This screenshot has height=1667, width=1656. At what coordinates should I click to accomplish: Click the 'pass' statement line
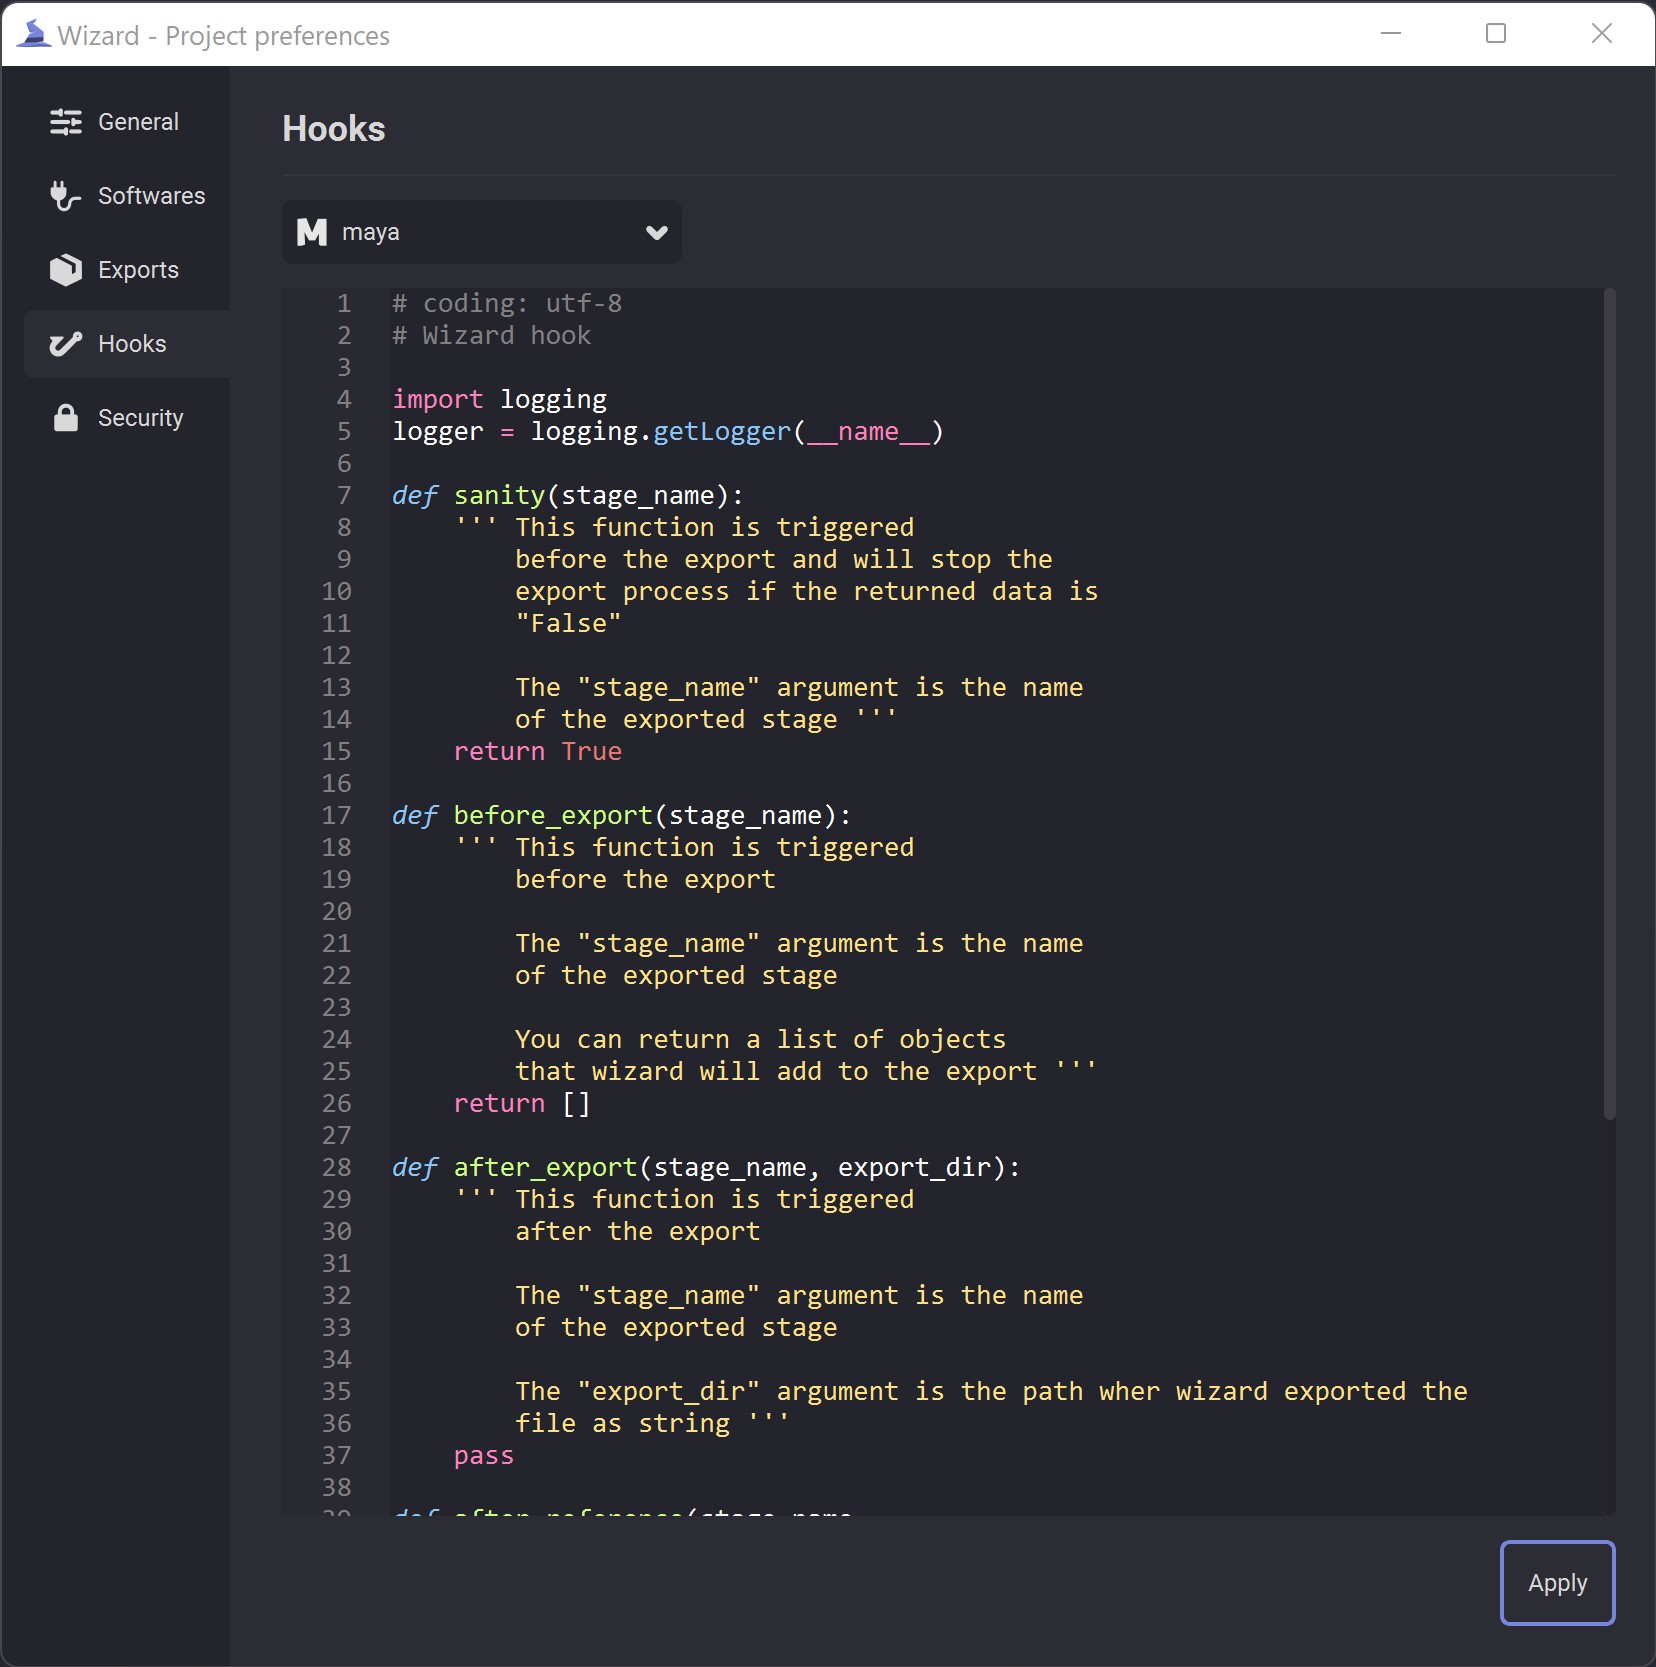point(484,1455)
